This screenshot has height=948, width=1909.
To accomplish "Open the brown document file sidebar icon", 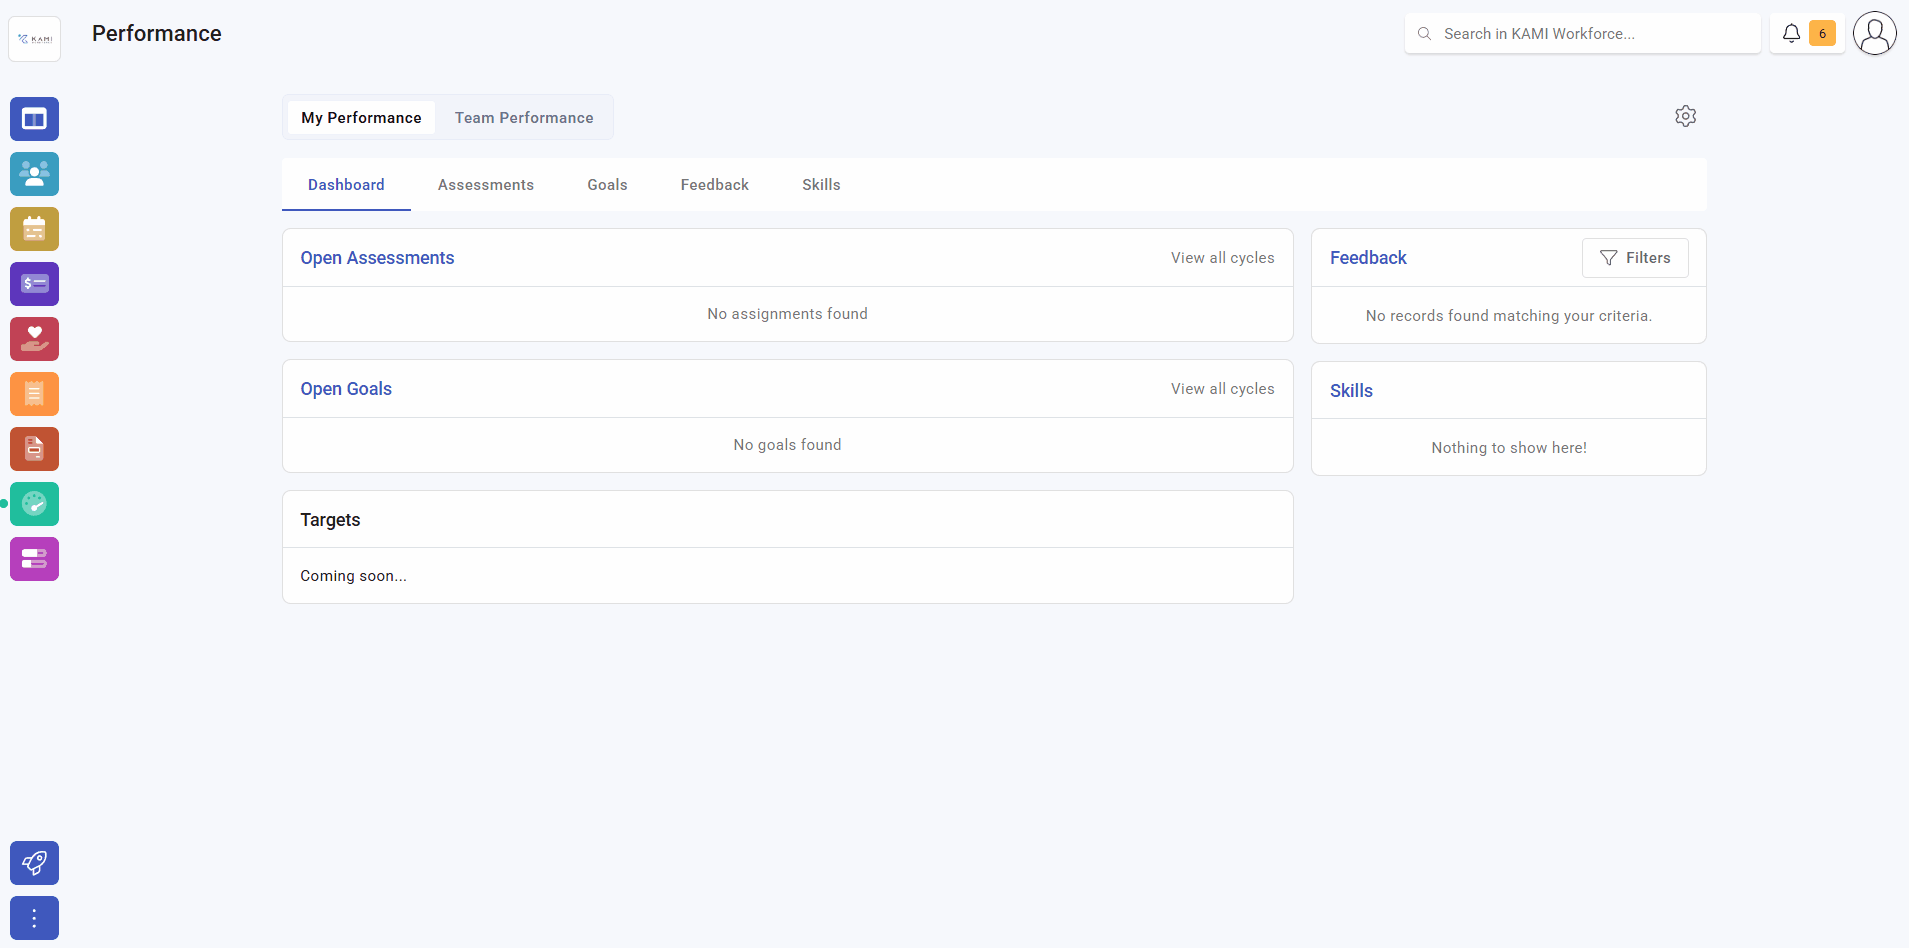I will pyautogui.click(x=34, y=449).
